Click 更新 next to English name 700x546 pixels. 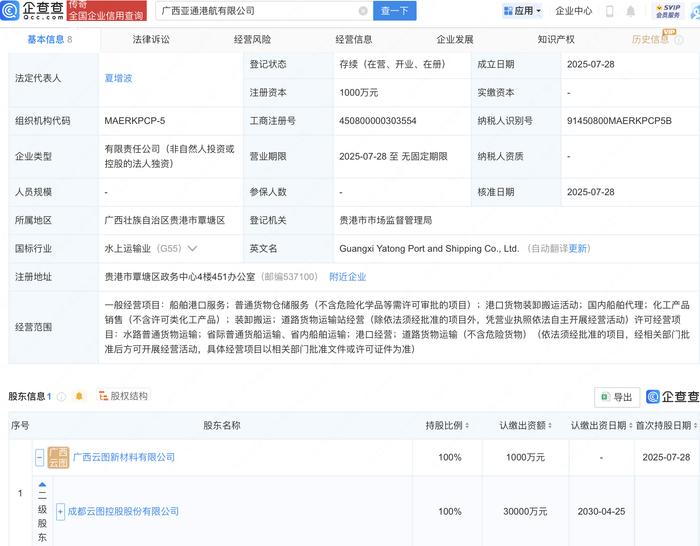(577, 249)
